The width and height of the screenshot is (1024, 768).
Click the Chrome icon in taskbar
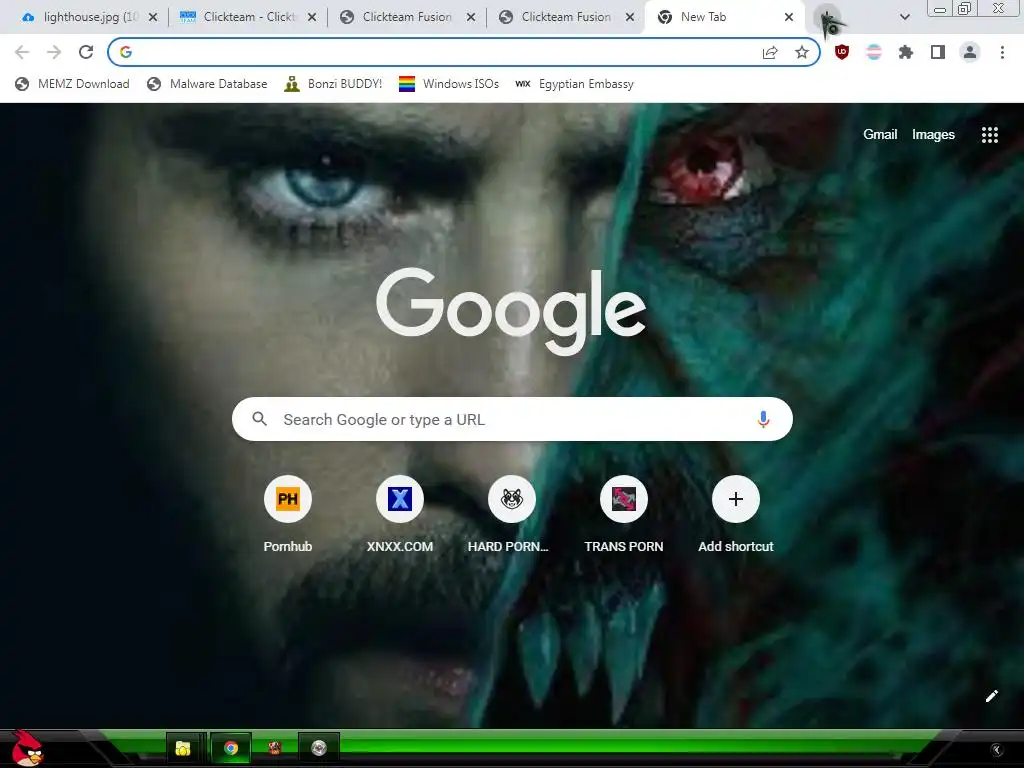pyautogui.click(x=231, y=748)
